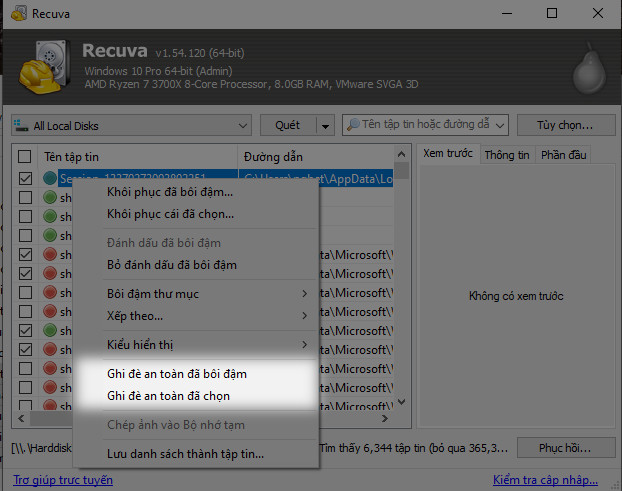The width and height of the screenshot is (622, 491).
Task: Switch to the Thông tin tab
Action: tap(506, 155)
